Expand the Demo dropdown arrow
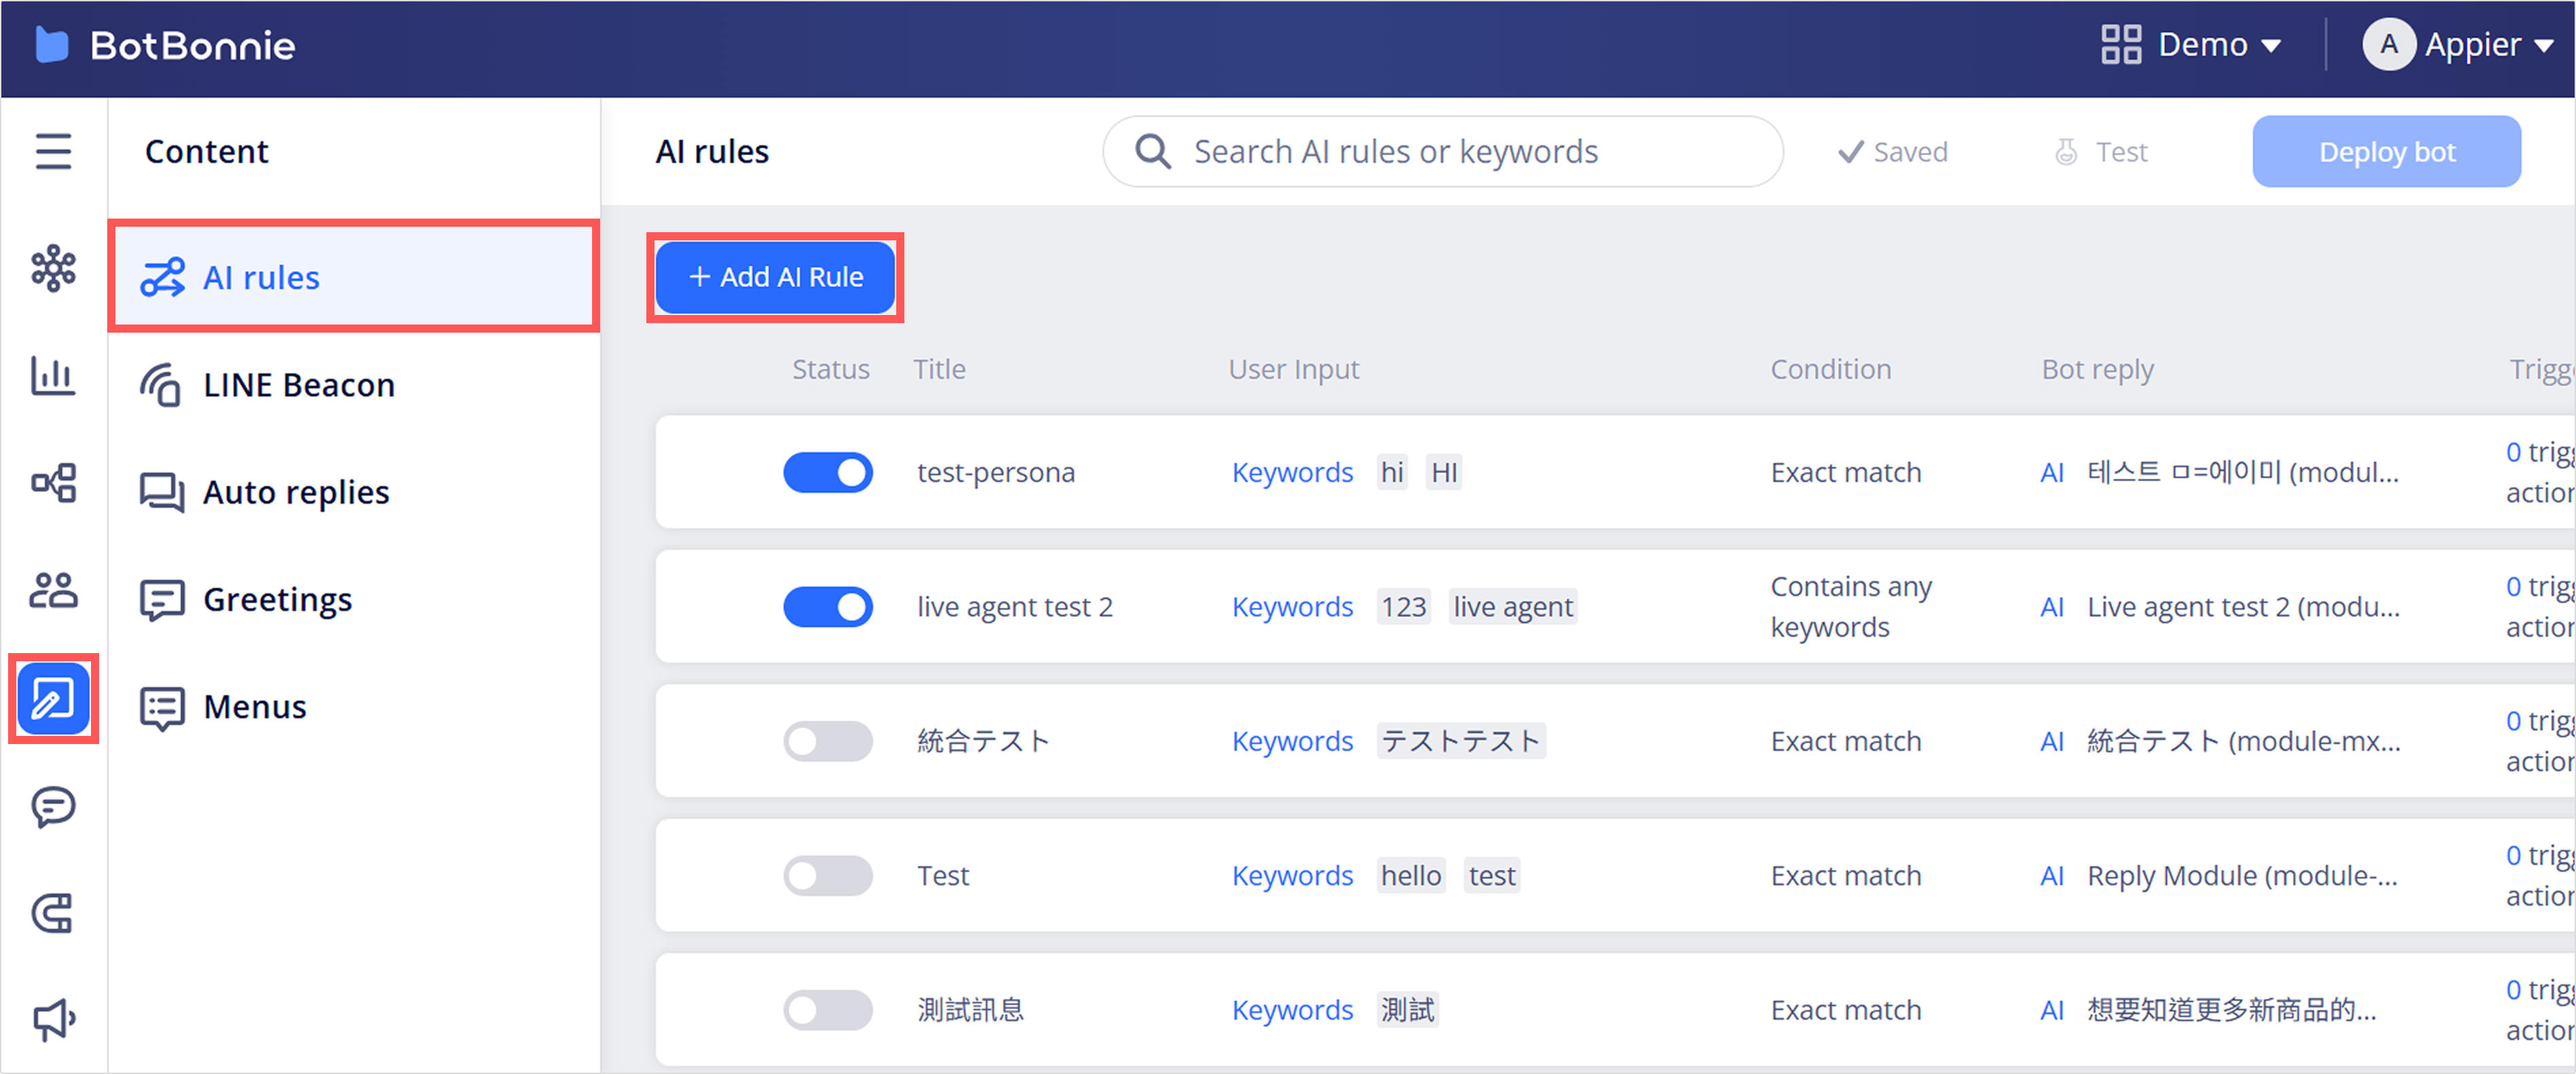Viewport: 2576px width, 1074px height. point(2270,46)
